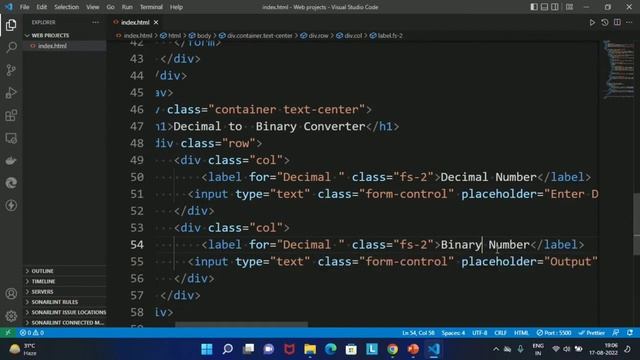640x360 pixels.
Task: Click the CRLF end of line status
Action: coord(500,333)
